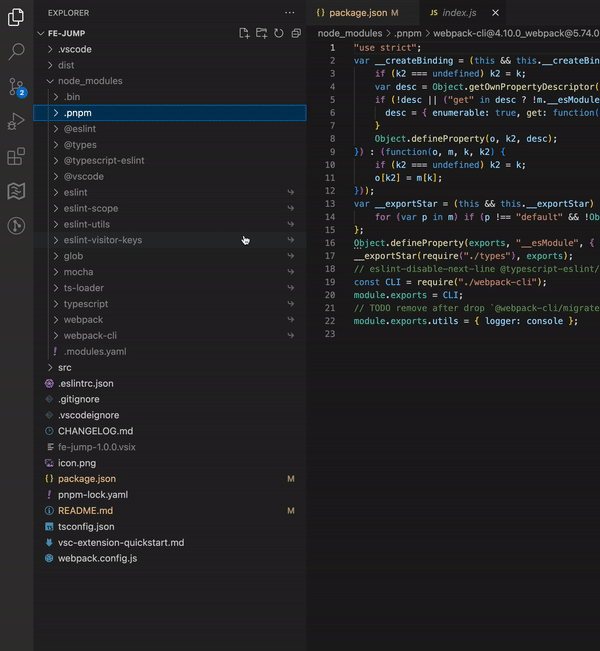Viewport: 600px width, 651px height.
Task: Open Source Control view with badge 2
Action: [17, 87]
